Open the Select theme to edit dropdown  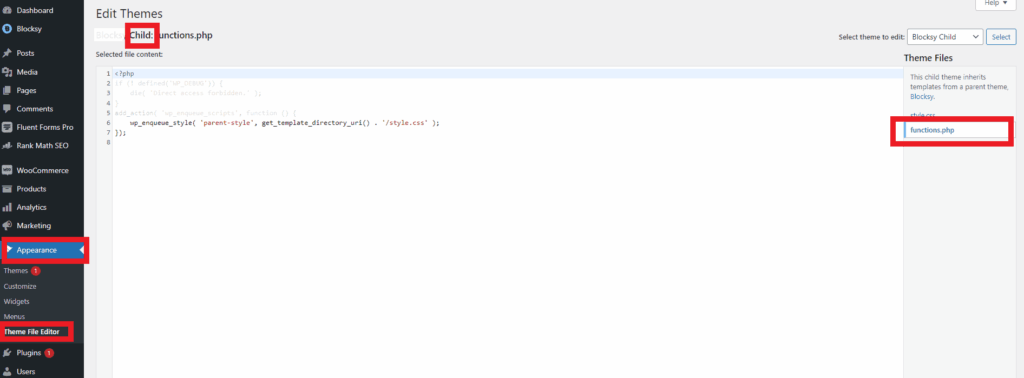[944, 37]
